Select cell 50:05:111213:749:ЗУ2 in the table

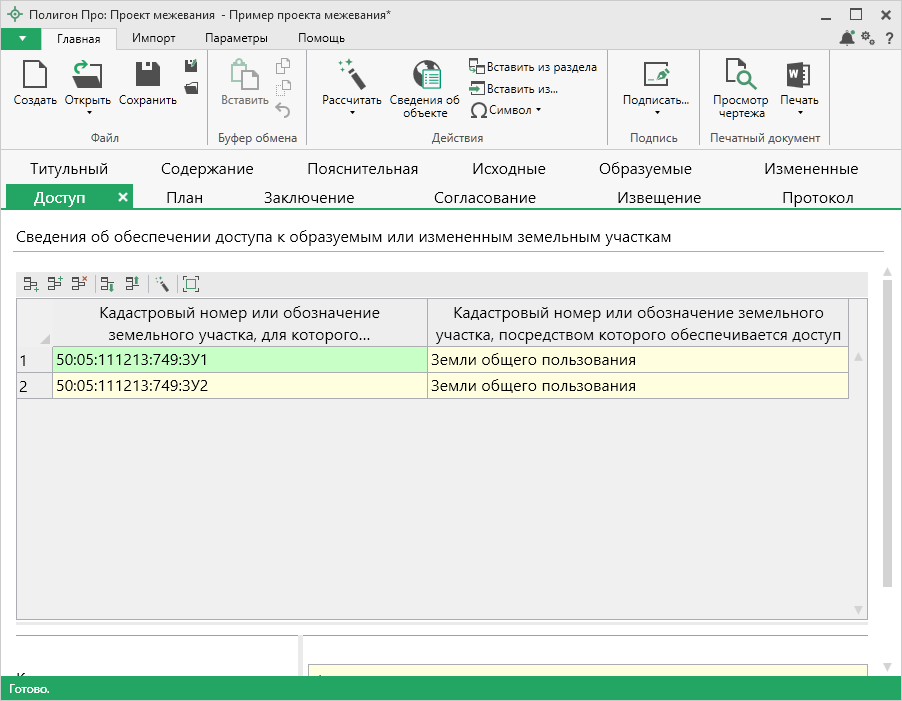click(x=240, y=385)
